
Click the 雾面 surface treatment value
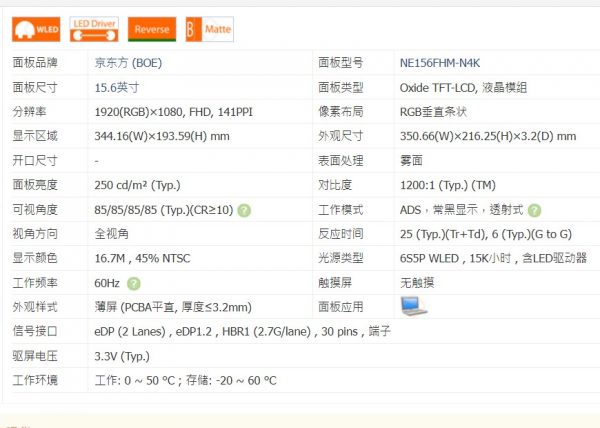pos(412,160)
